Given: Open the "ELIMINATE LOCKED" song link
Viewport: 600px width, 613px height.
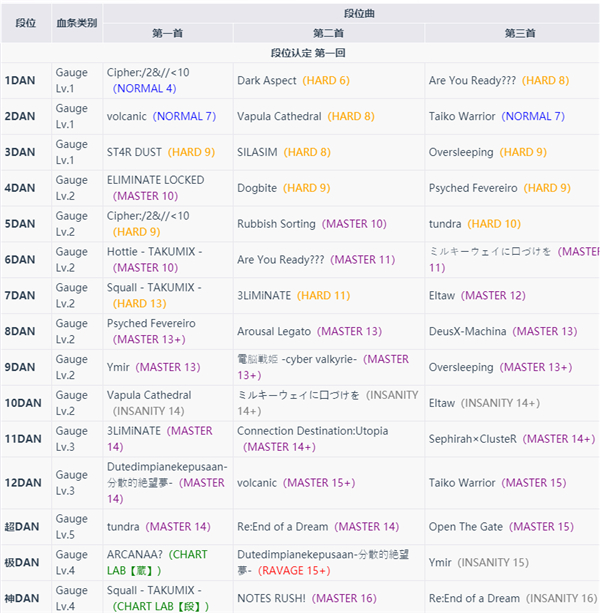Looking at the screenshot, I should point(155,180).
